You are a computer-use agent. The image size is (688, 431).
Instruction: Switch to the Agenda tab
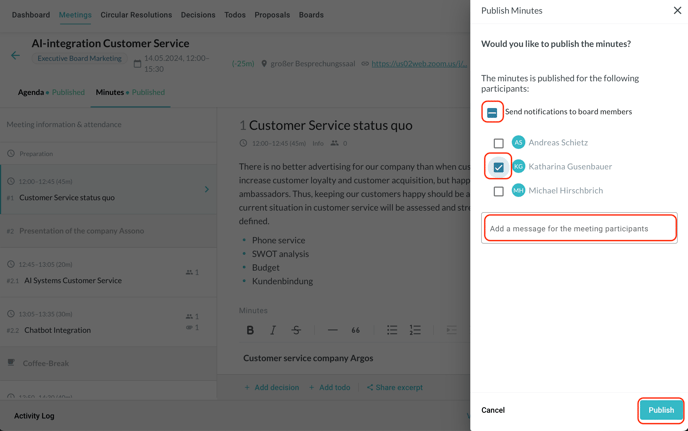pos(31,92)
